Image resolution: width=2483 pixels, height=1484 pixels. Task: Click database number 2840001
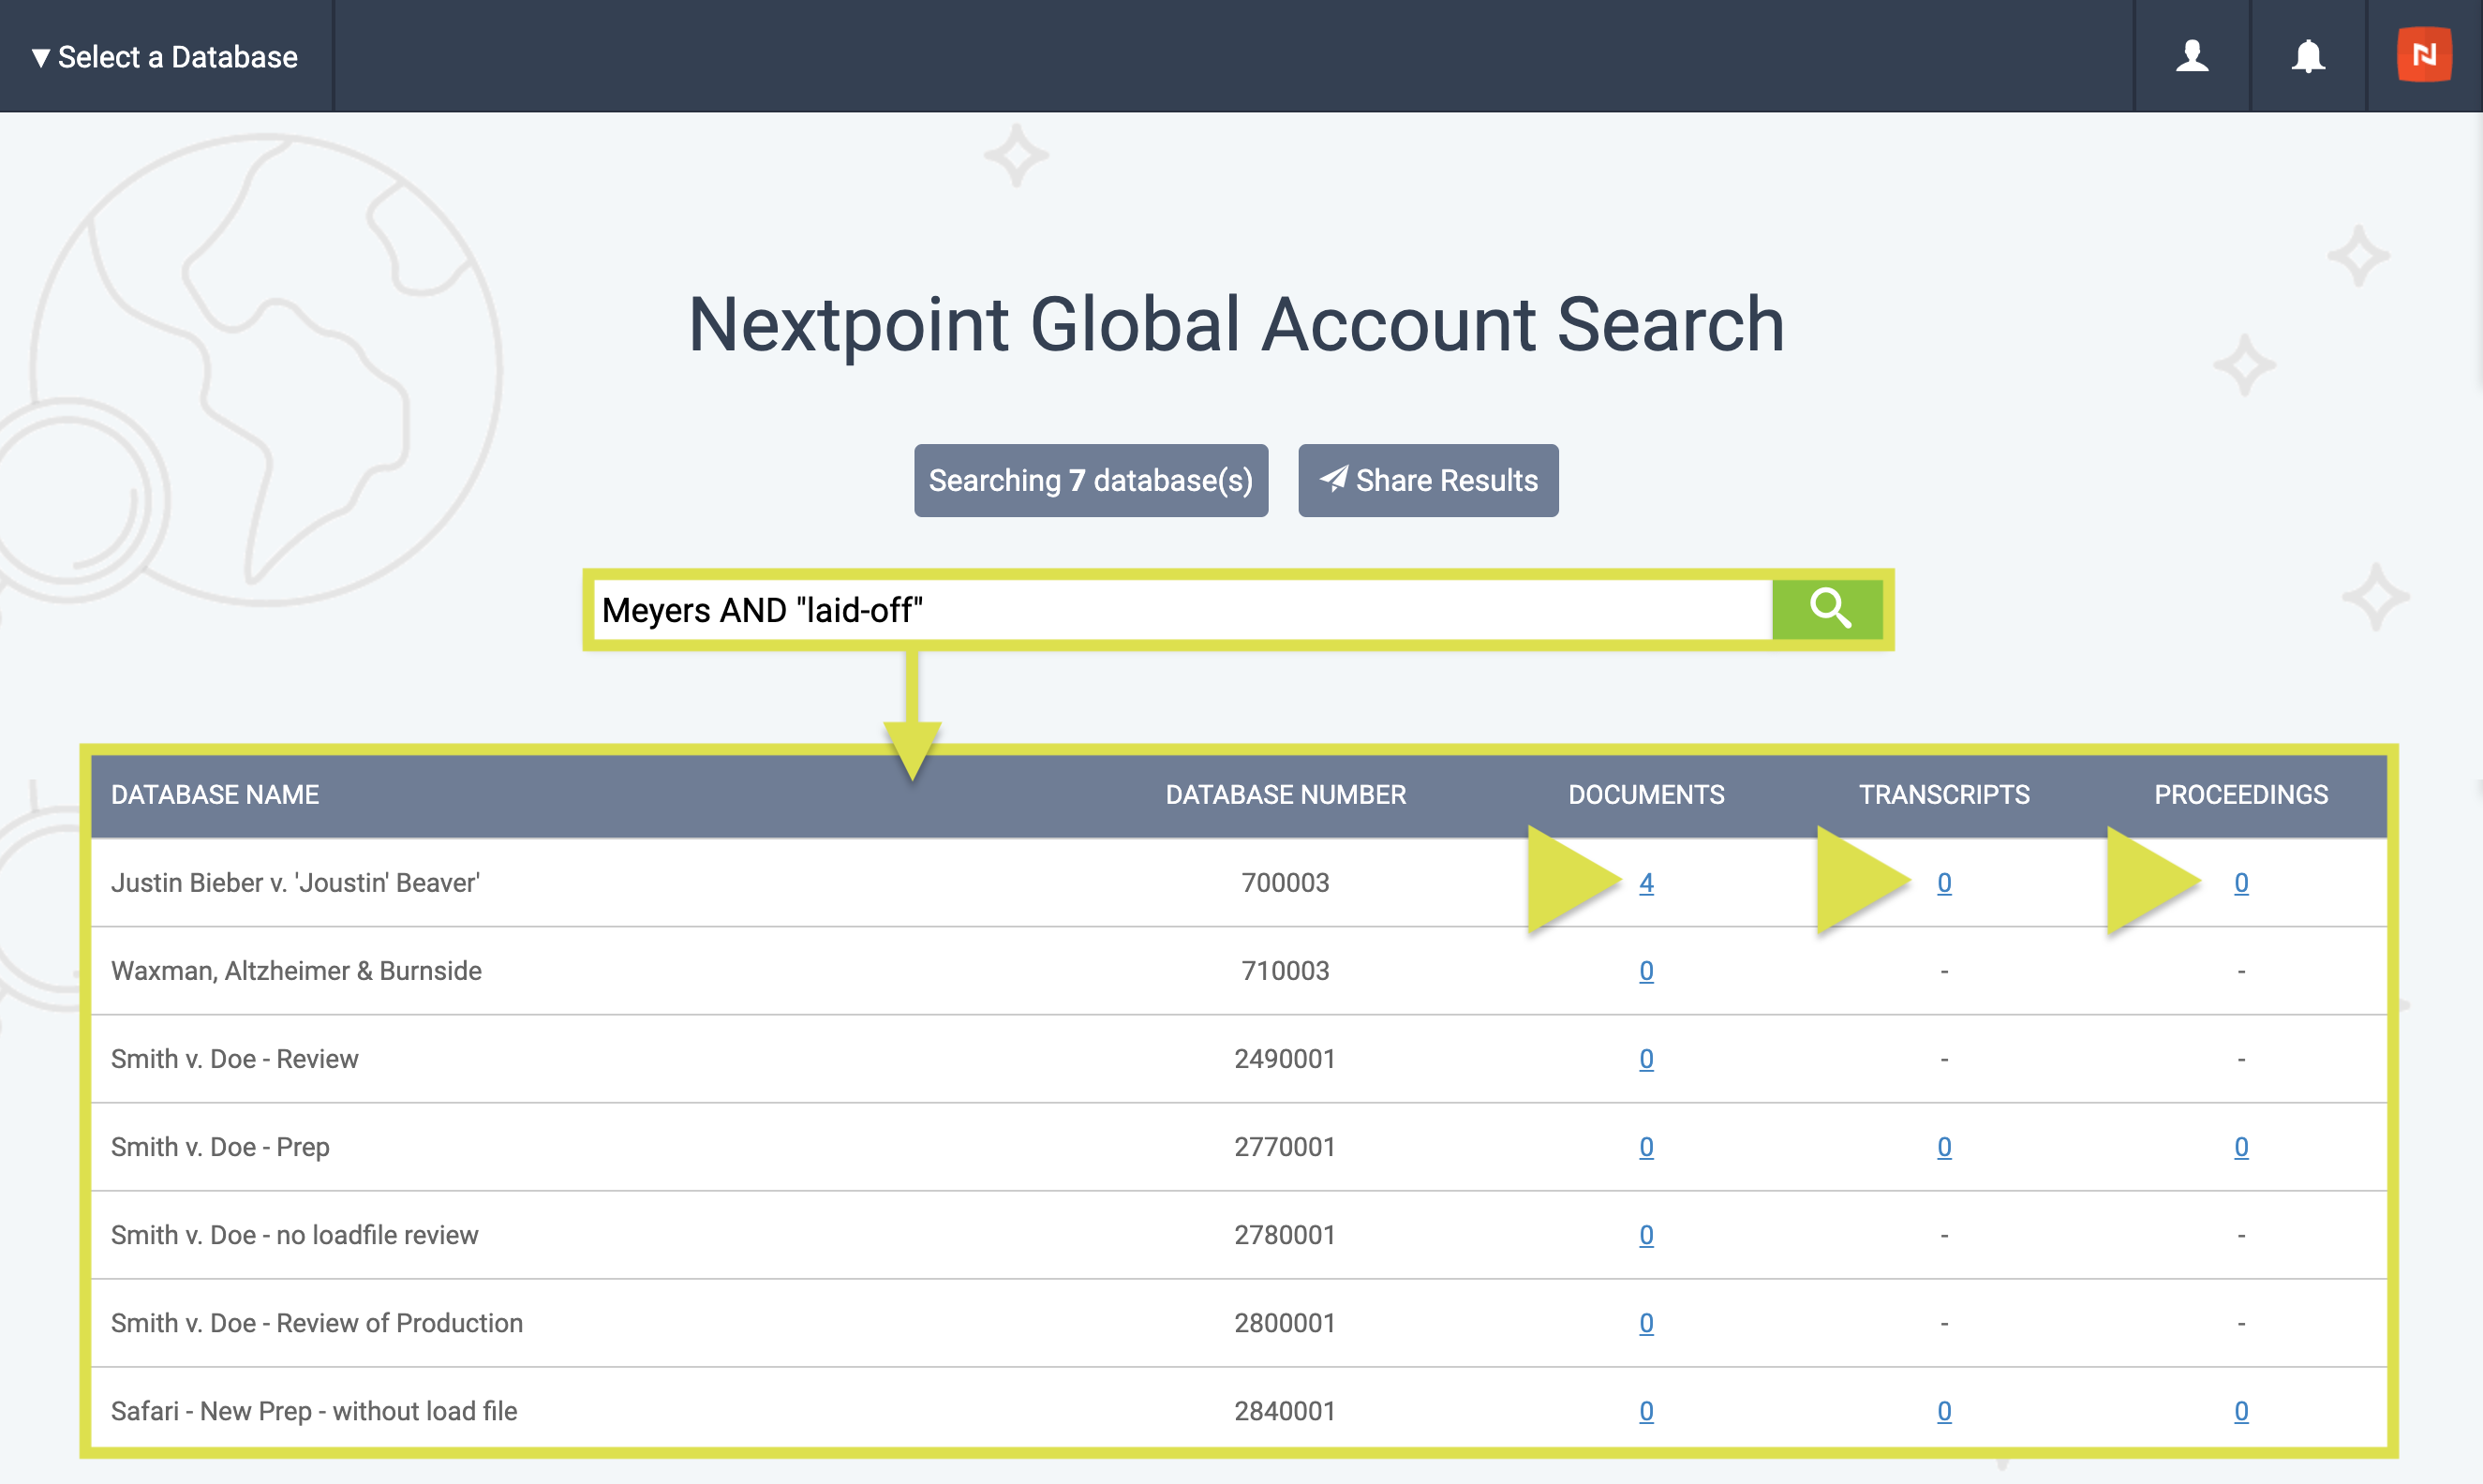coord(1285,1411)
